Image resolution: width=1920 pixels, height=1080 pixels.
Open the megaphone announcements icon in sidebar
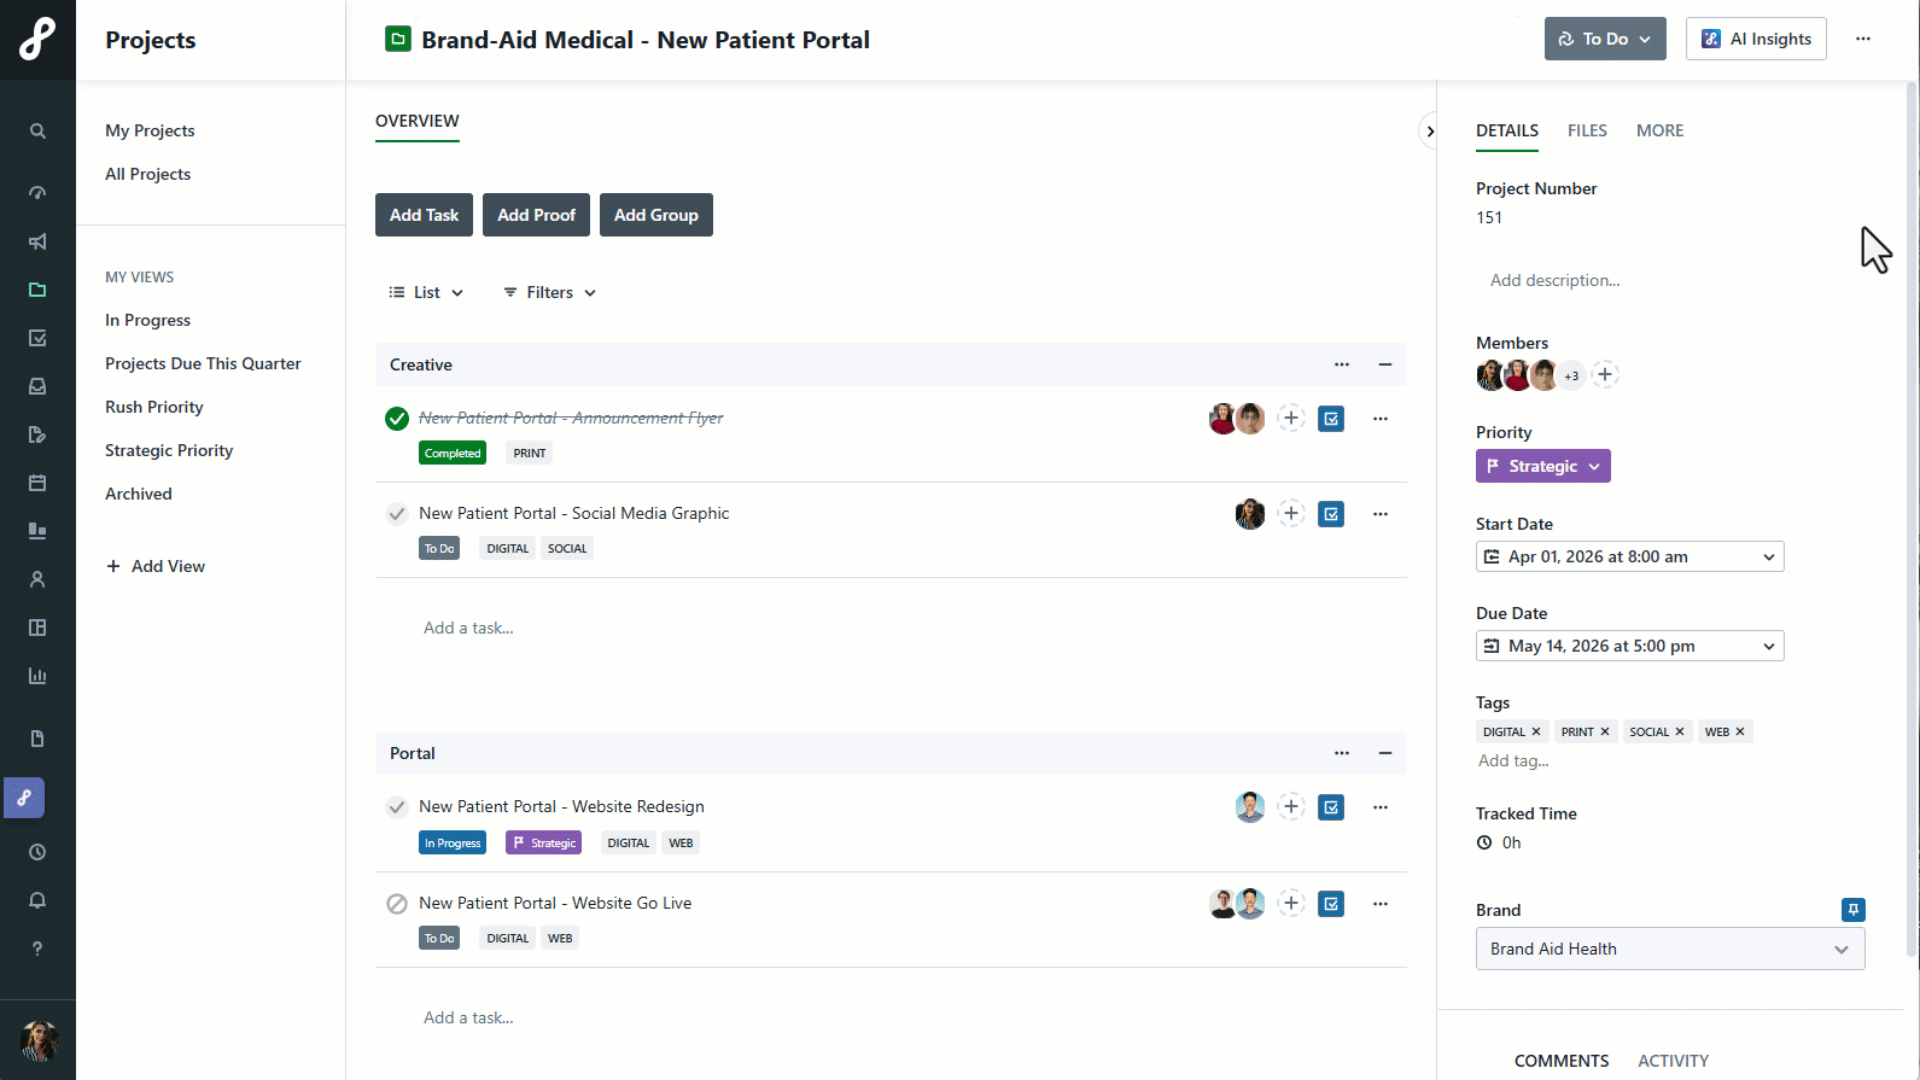pos(37,242)
